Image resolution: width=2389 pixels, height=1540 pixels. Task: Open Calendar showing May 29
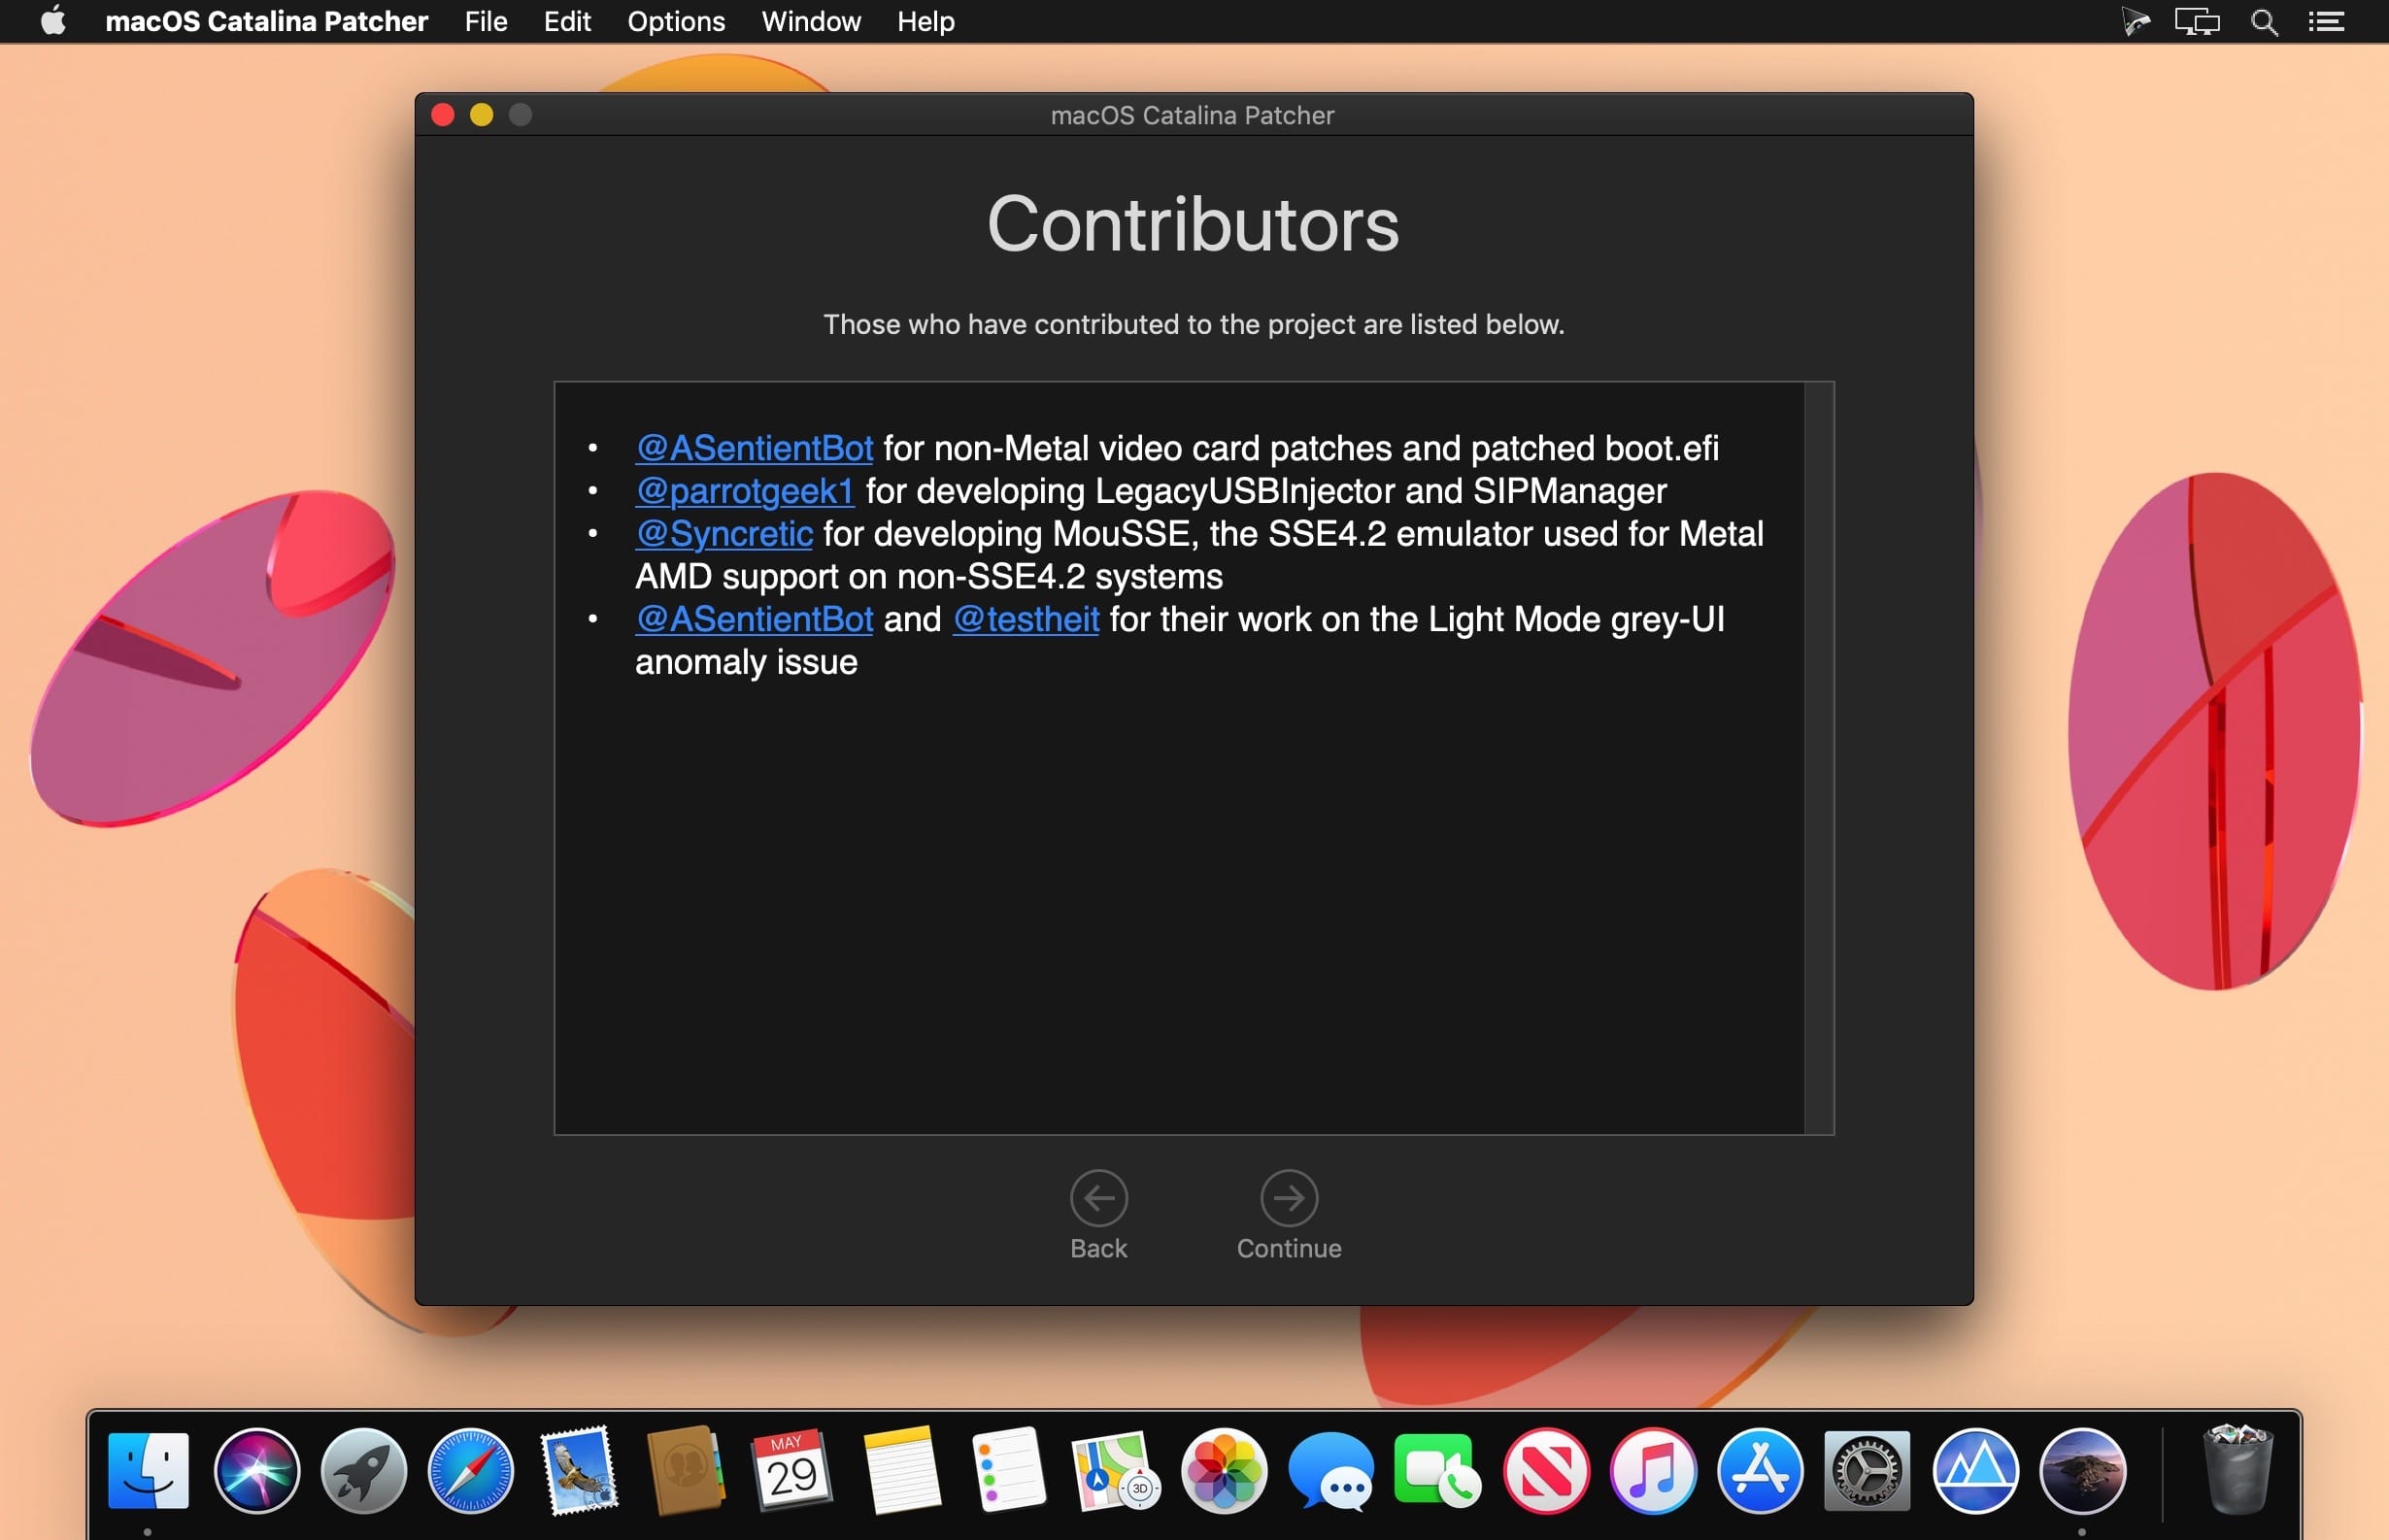[x=792, y=1470]
